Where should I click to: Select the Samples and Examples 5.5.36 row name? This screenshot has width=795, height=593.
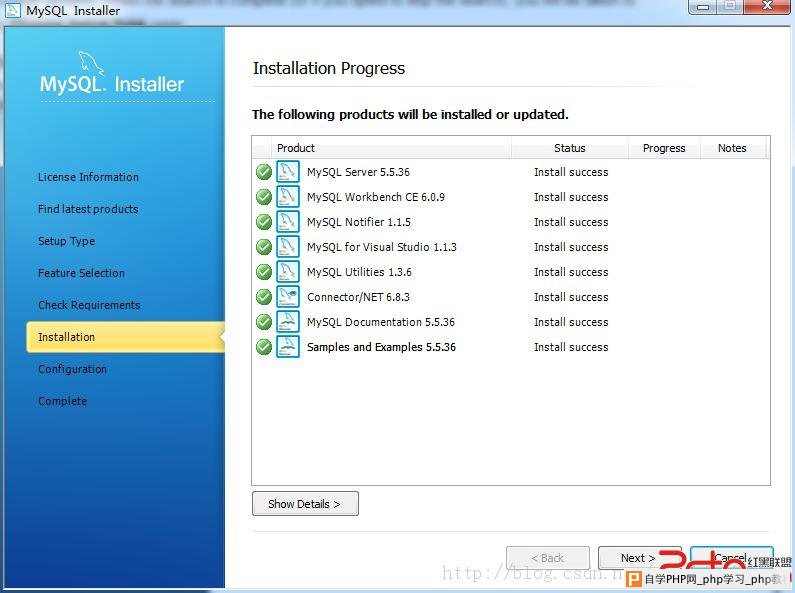381,347
